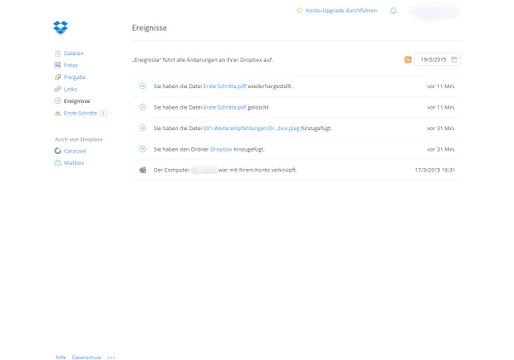Viewport: 514px width, 360px height.
Task: Open notifications bell icon
Action: coord(393,10)
